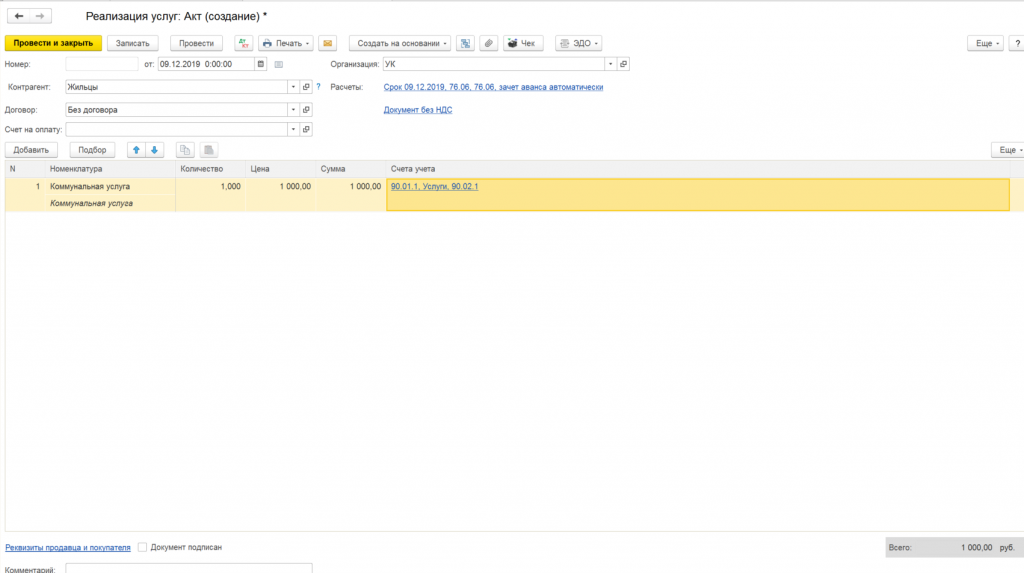The height and width of the screenshot is (573, 1024).
Task: Open Печать dropdown menu
Action: 286,43
